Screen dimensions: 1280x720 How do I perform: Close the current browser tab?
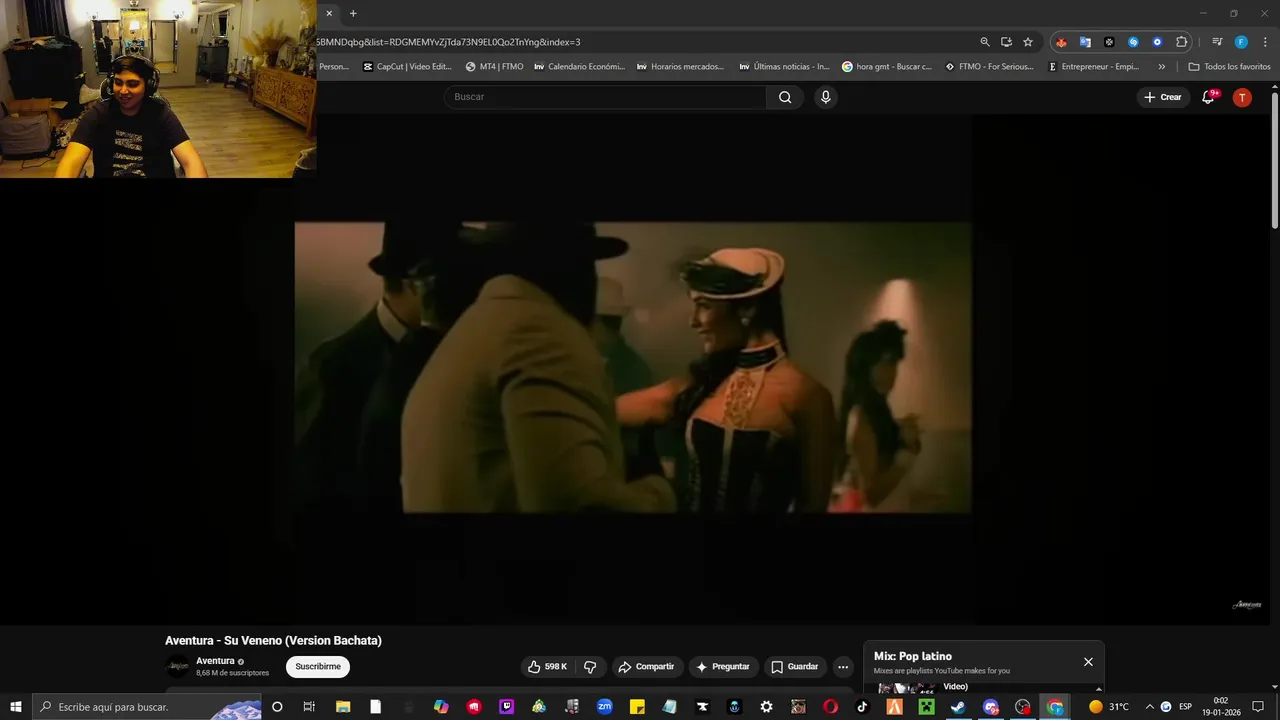tap(329, 13)
